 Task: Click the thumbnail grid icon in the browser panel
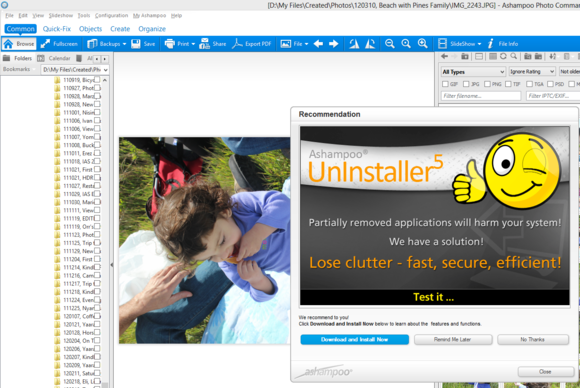(x=493, y=56)
